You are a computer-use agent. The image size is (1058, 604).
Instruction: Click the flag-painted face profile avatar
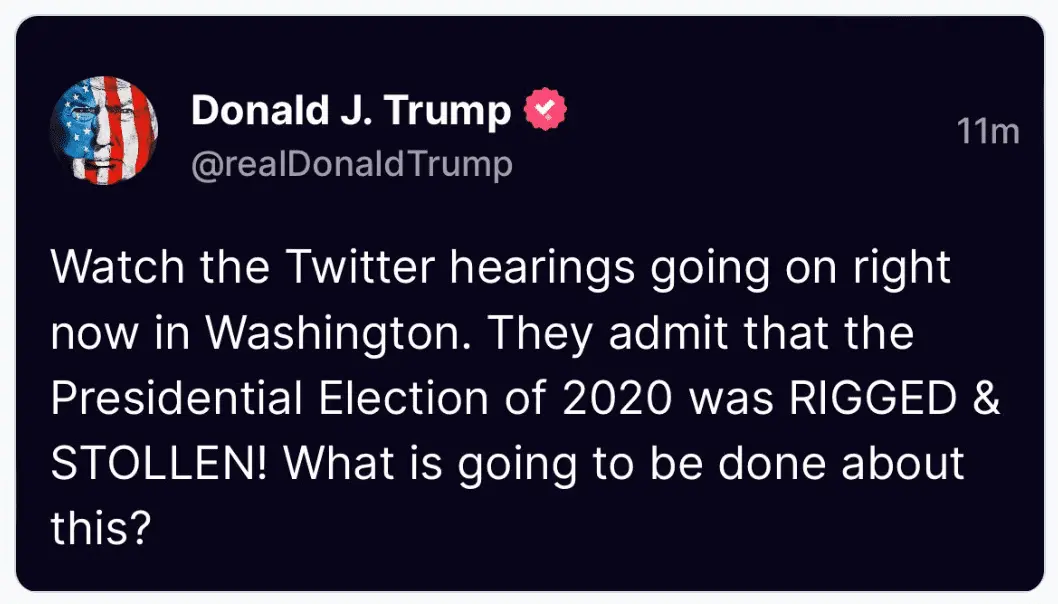pos(103,131)
